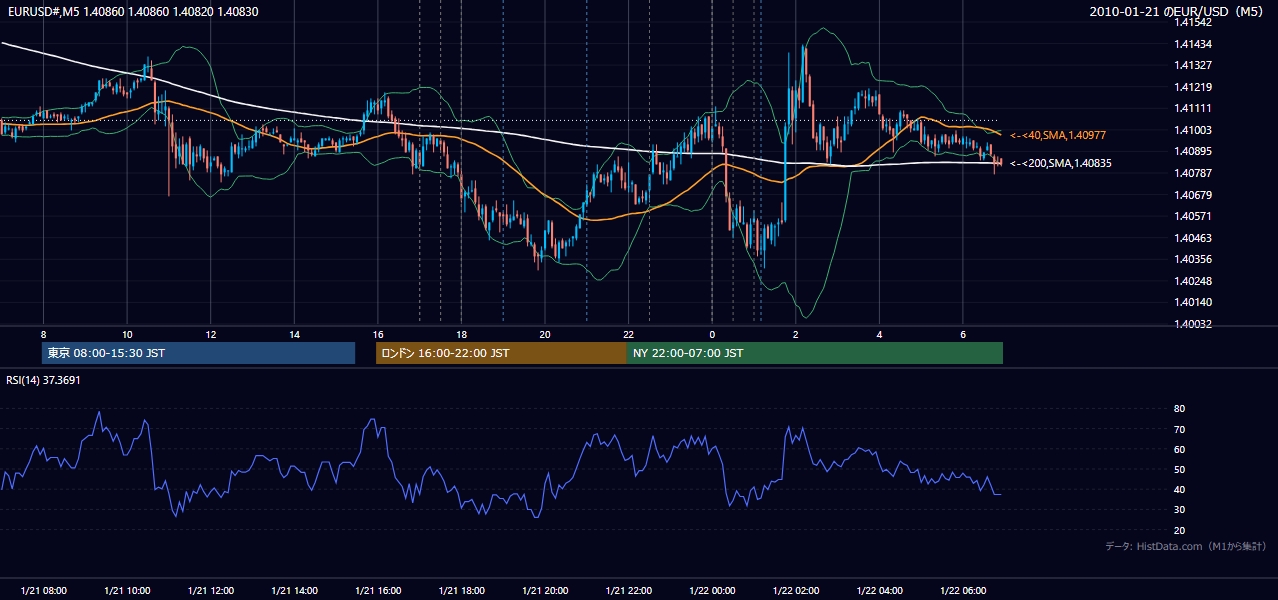Image resolution: width=1278 pixels, height=600 pixels.
Task: Click price axis value 1.40356
Action: pos(1194,259)
